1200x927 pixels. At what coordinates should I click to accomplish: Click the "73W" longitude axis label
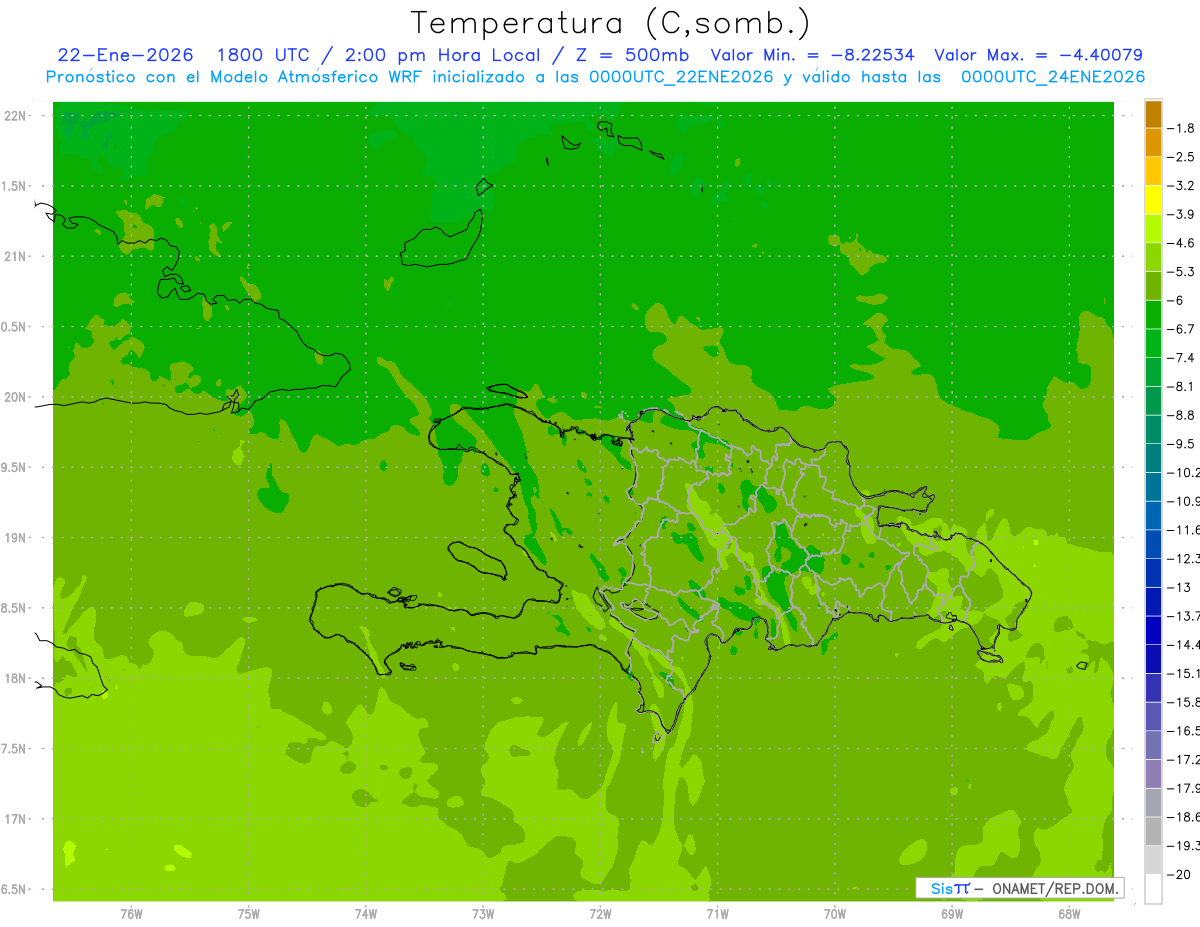483,913
